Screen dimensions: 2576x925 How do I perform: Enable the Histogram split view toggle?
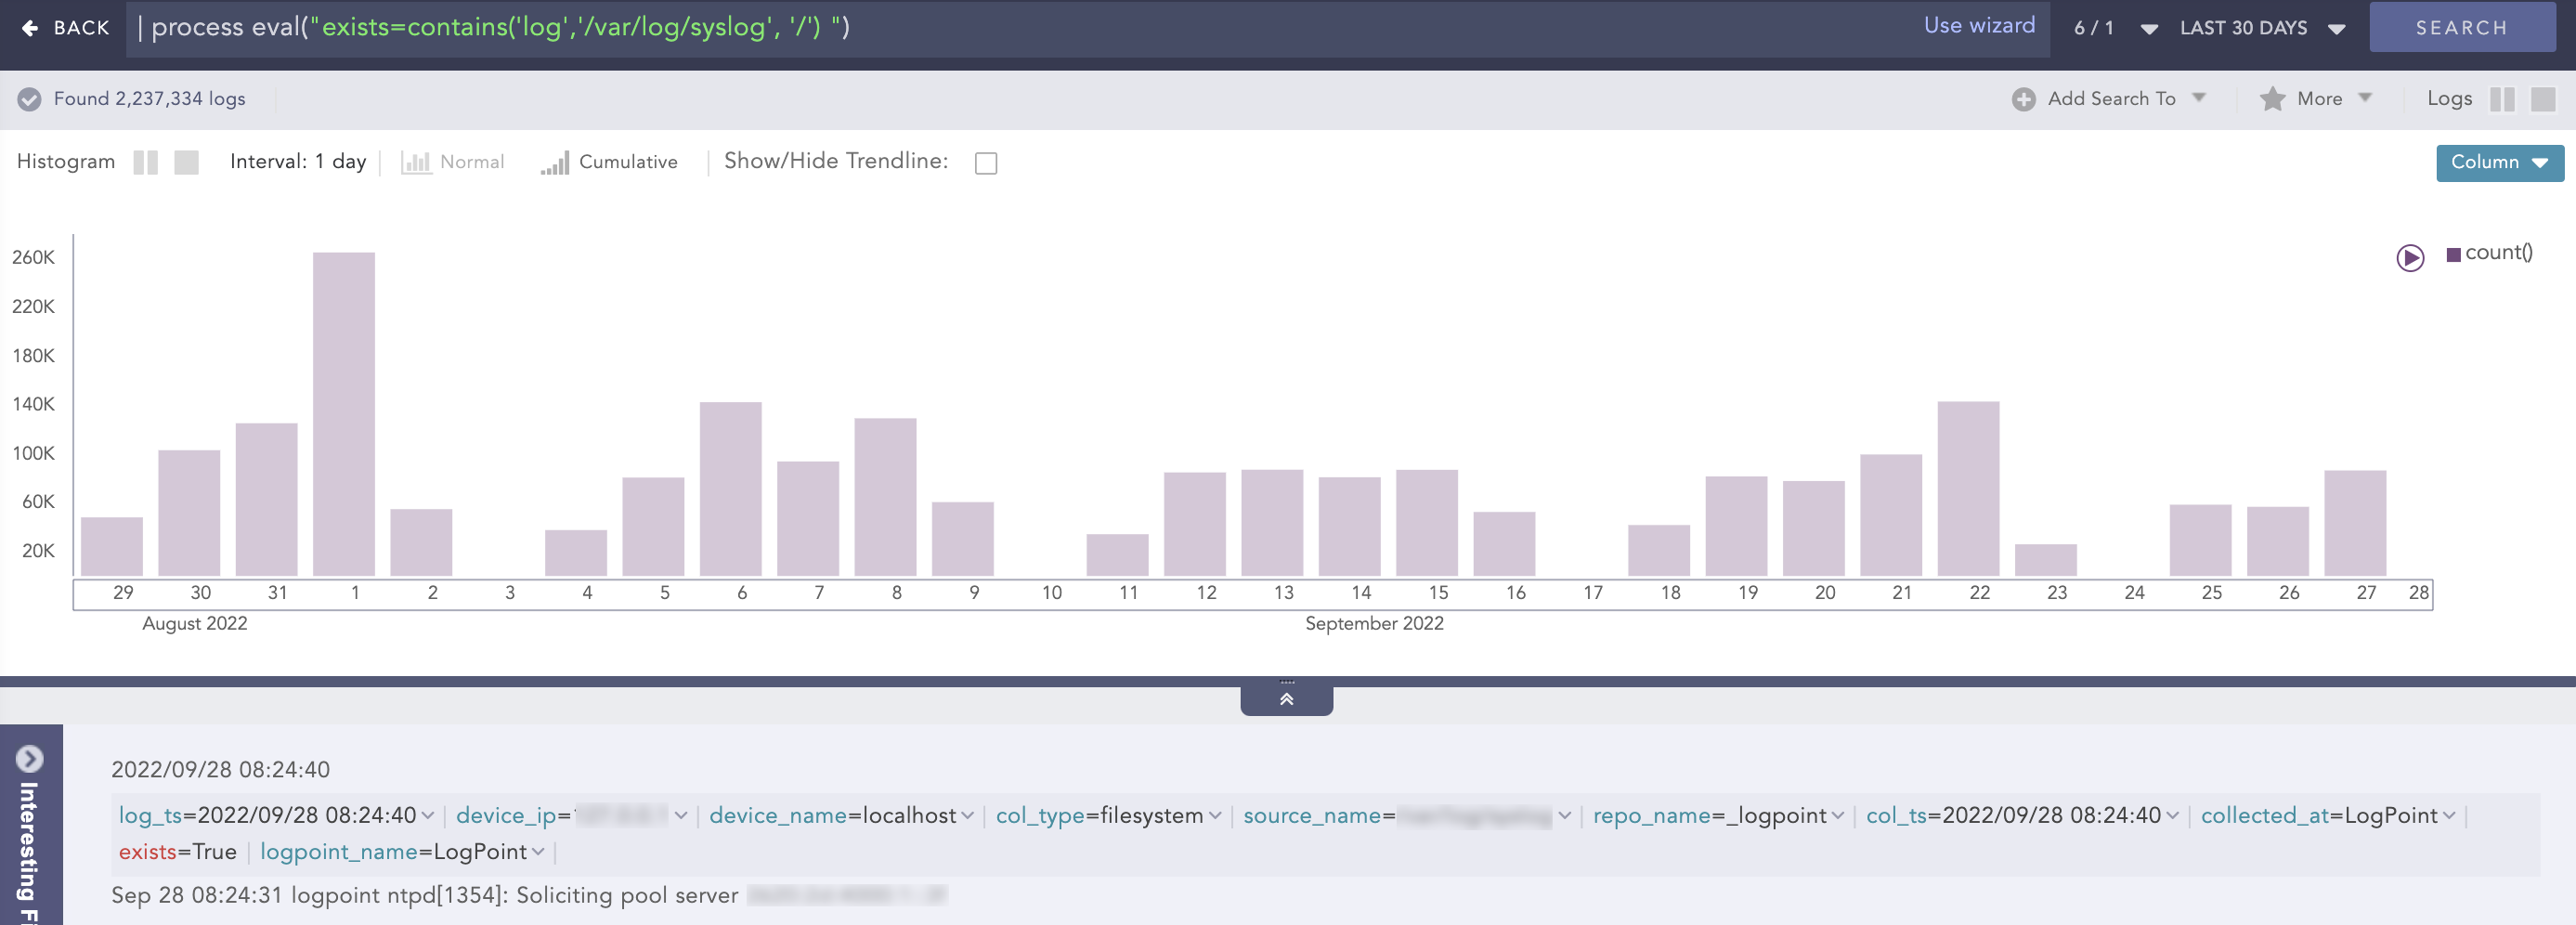(146, 162)
